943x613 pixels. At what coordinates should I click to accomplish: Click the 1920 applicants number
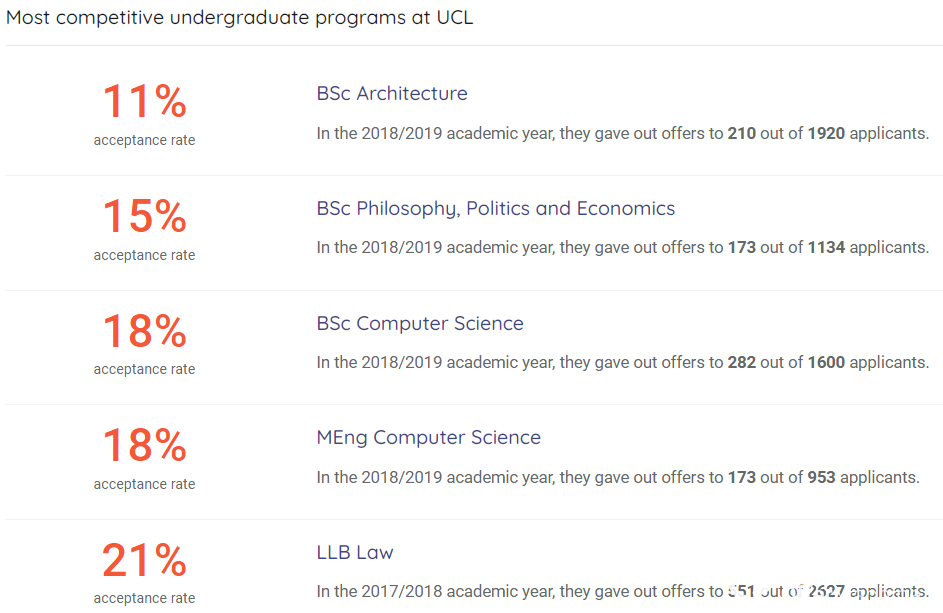point(826,133)
